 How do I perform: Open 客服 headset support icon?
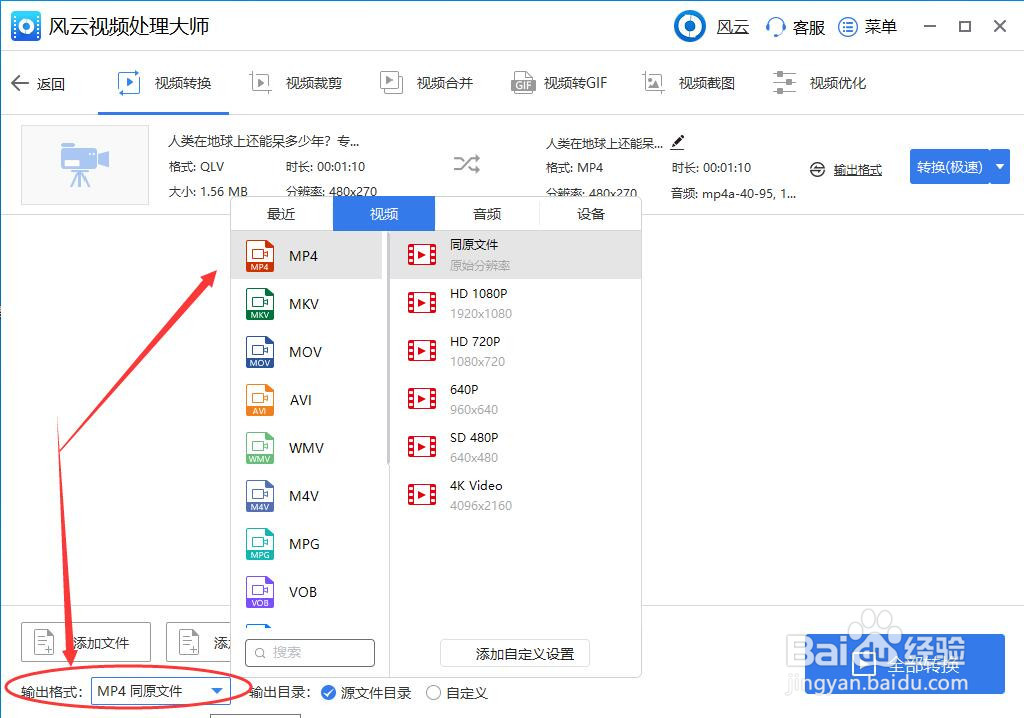tap(775, 27)
